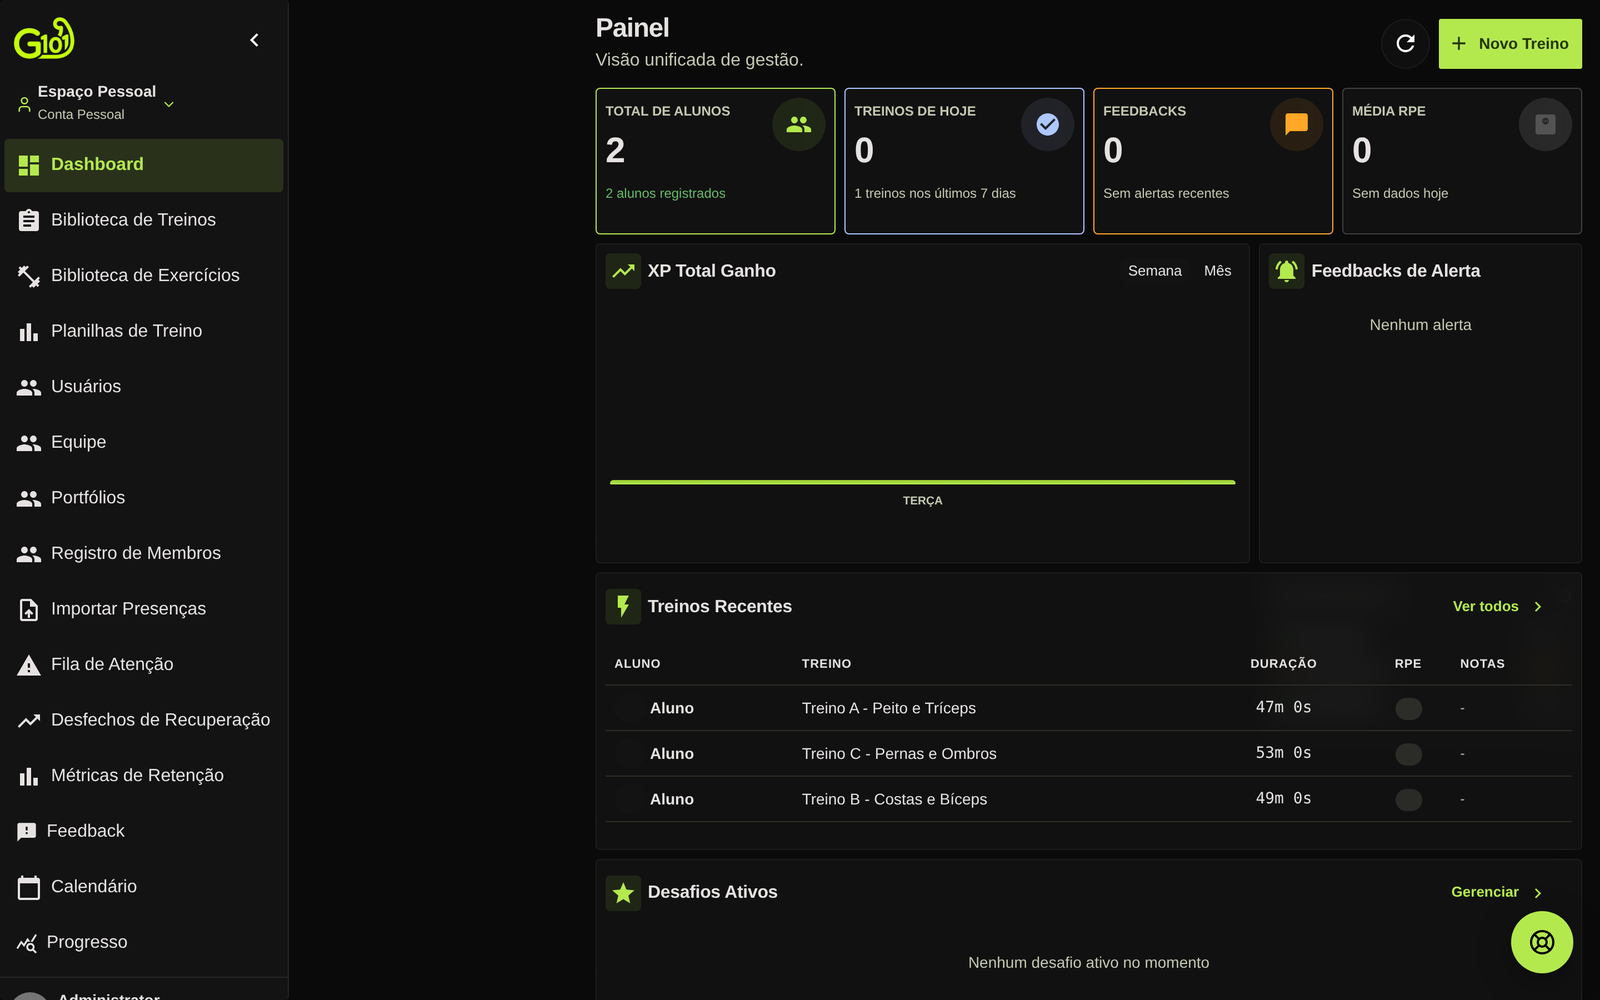The height and width of the screenshot is (1000, 1600).
Task: Click the RPE indicator for Treino A
Action: [1408, 709]
